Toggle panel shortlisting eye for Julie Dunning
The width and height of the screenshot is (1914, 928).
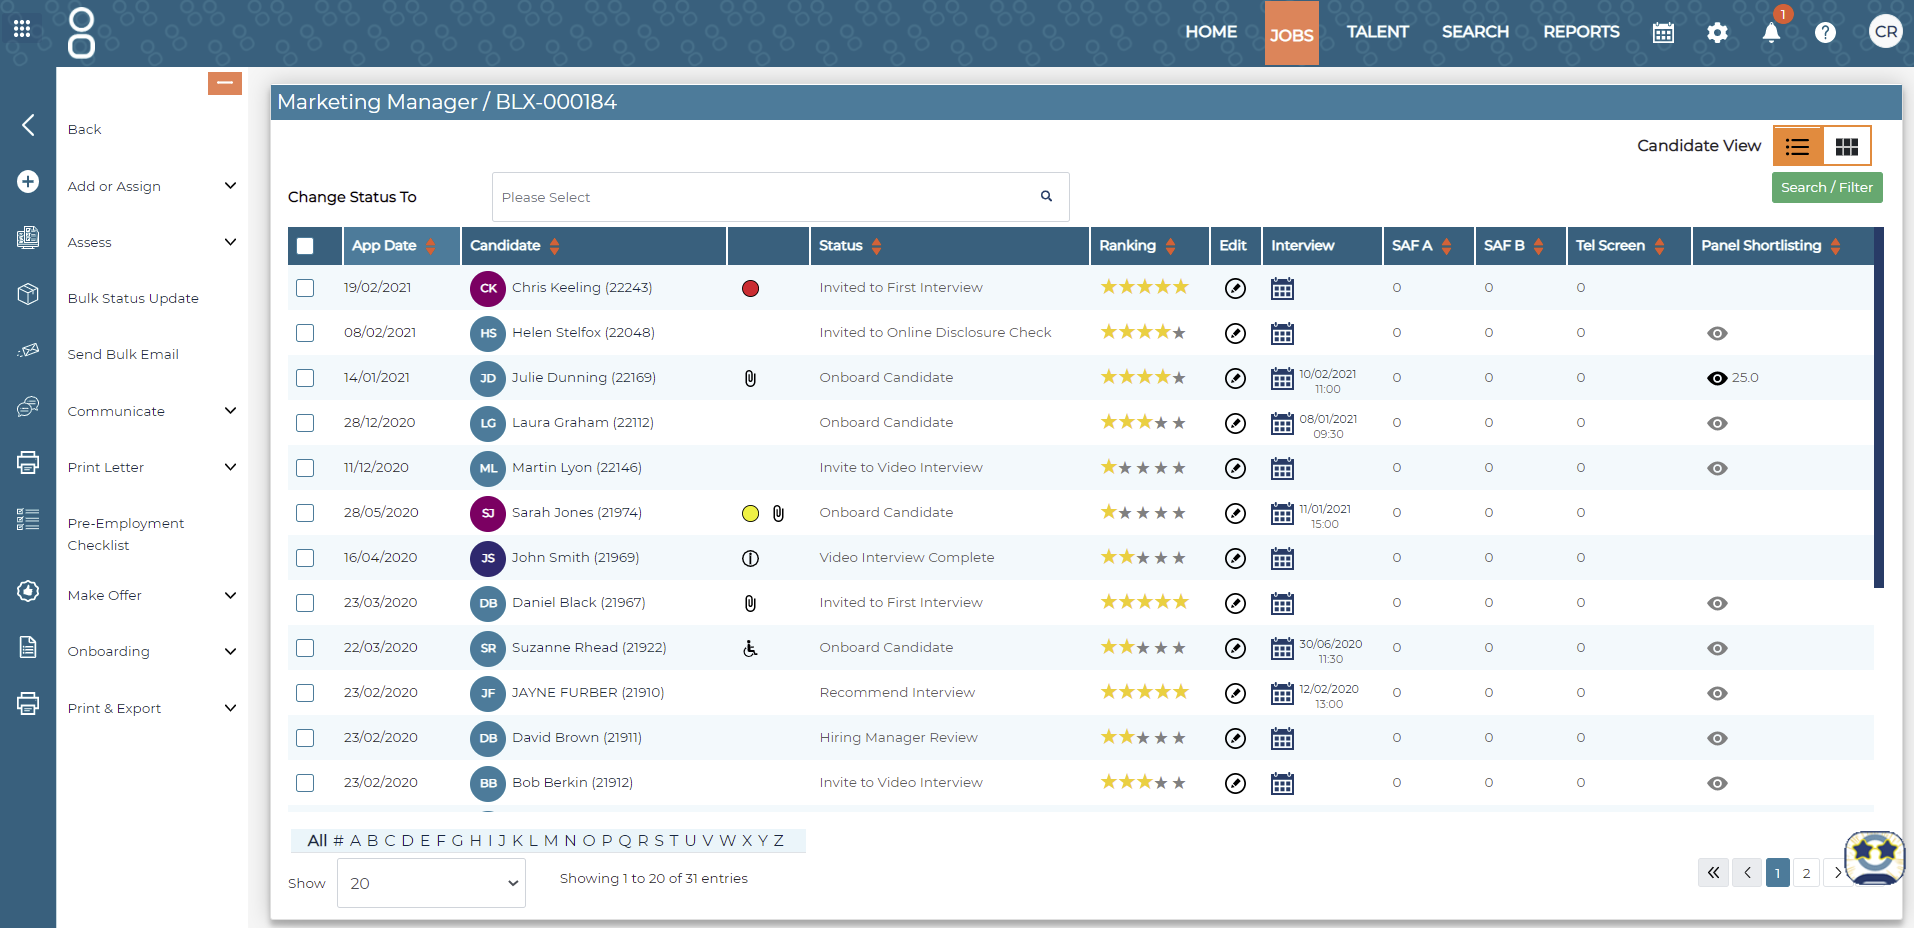[x=1717, y=378]
